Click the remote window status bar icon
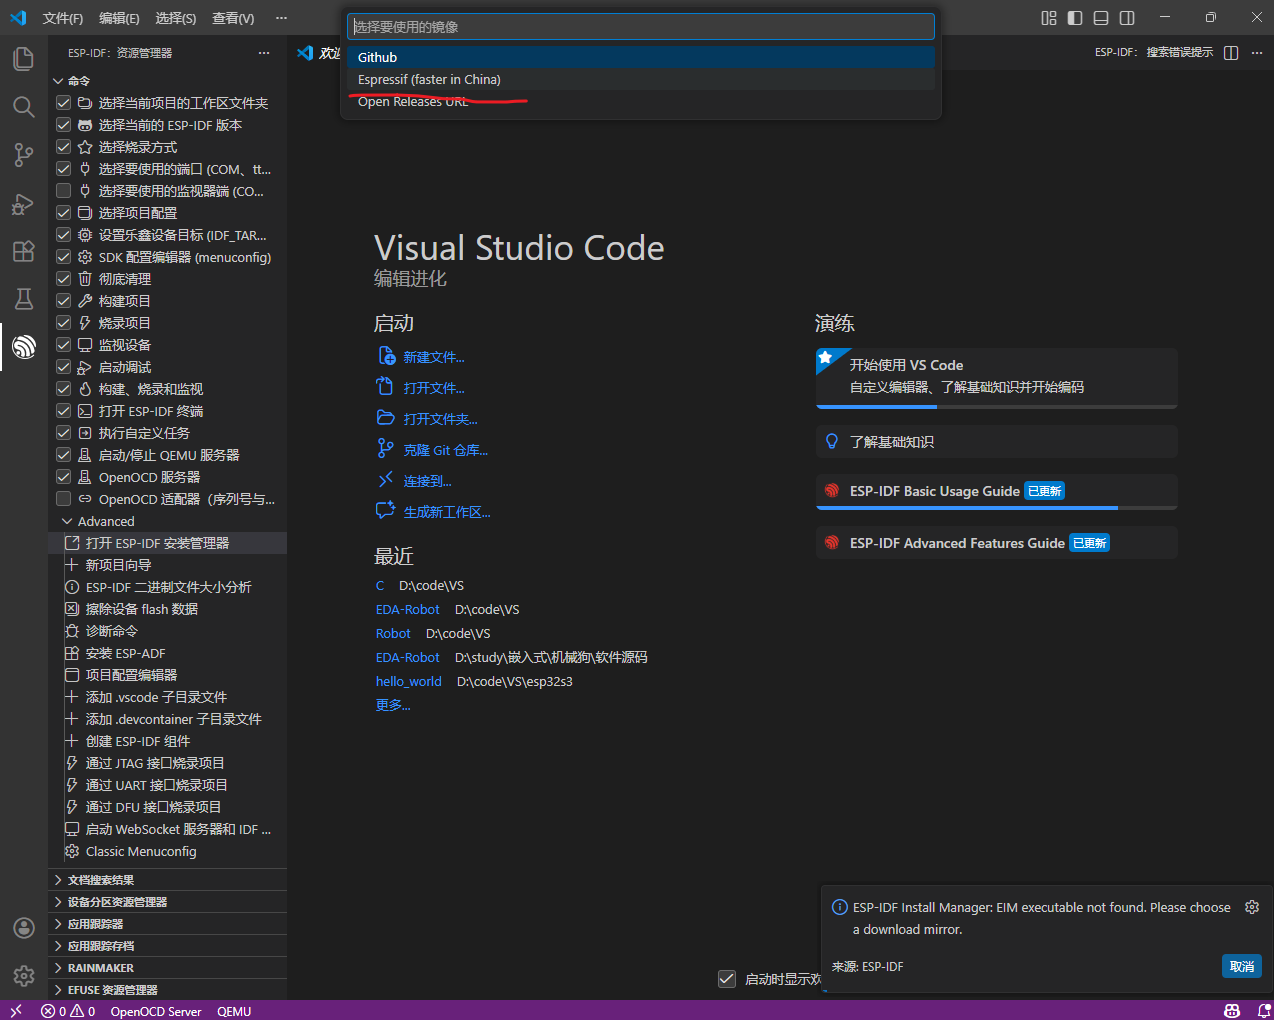The width and height of the screenshot is (1274, 1020). [16, 1011]
